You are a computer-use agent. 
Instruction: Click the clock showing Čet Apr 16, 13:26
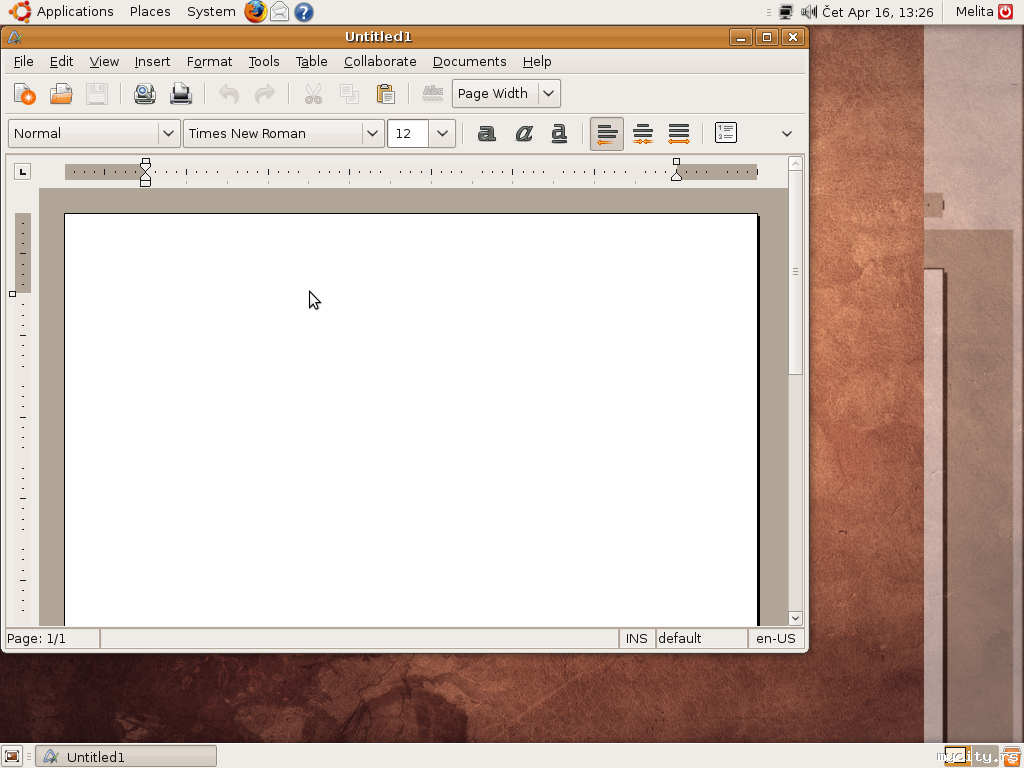(878, 12)
